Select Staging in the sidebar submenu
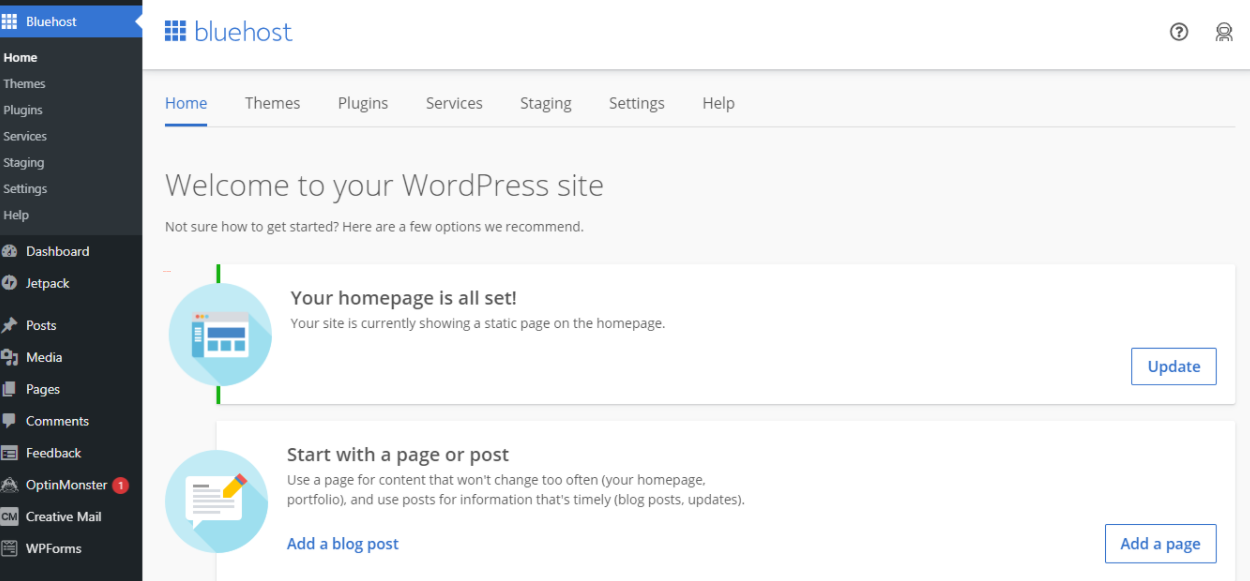 pos(24,162)
